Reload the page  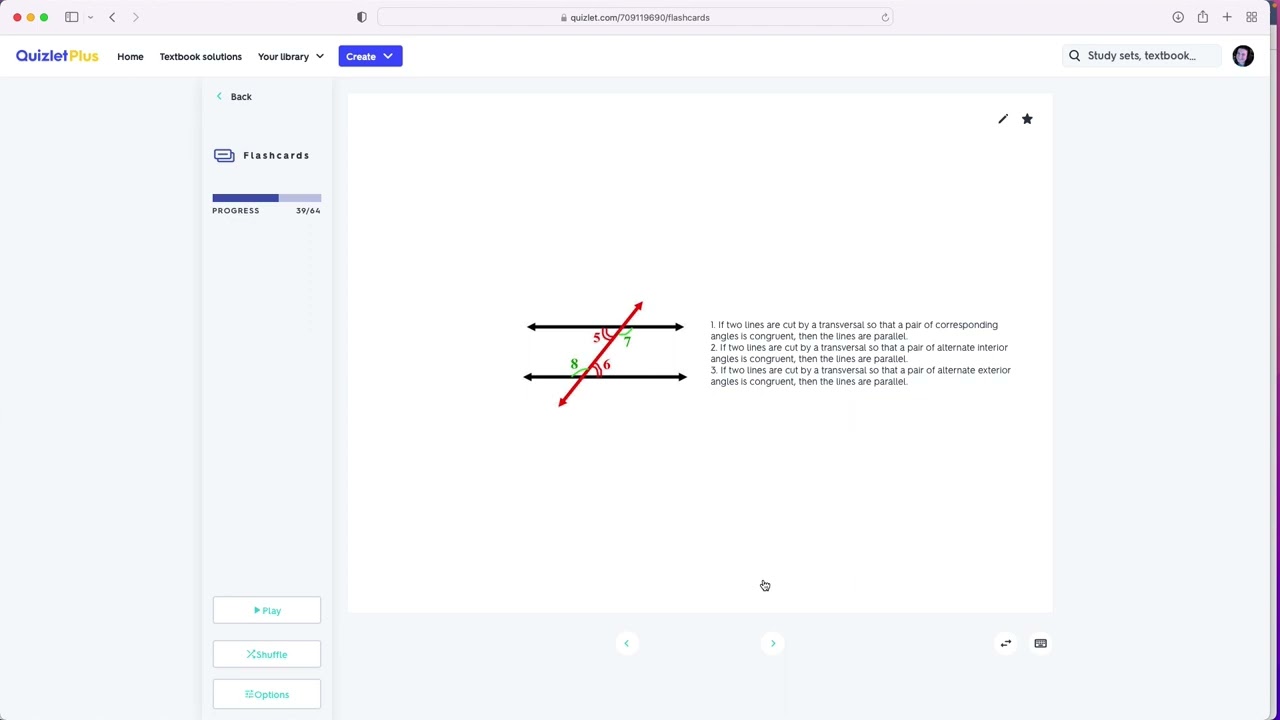(885, 17)
